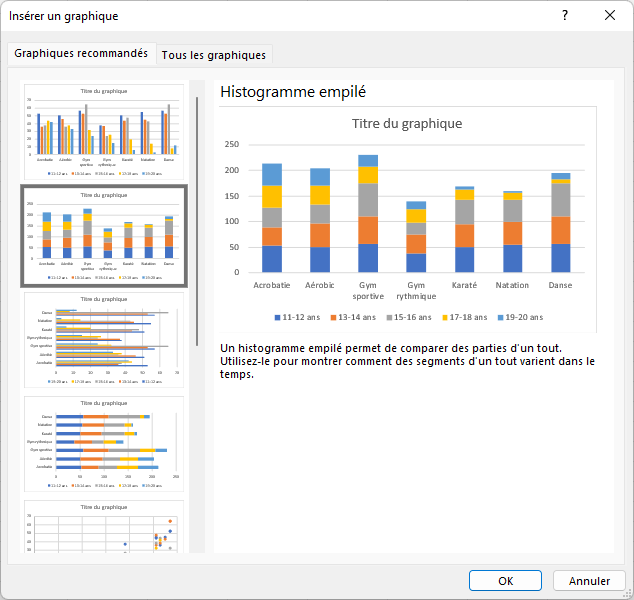Switch to the Tous les graphiques tab
Screen dimensions: 634x600
point(214,55)
